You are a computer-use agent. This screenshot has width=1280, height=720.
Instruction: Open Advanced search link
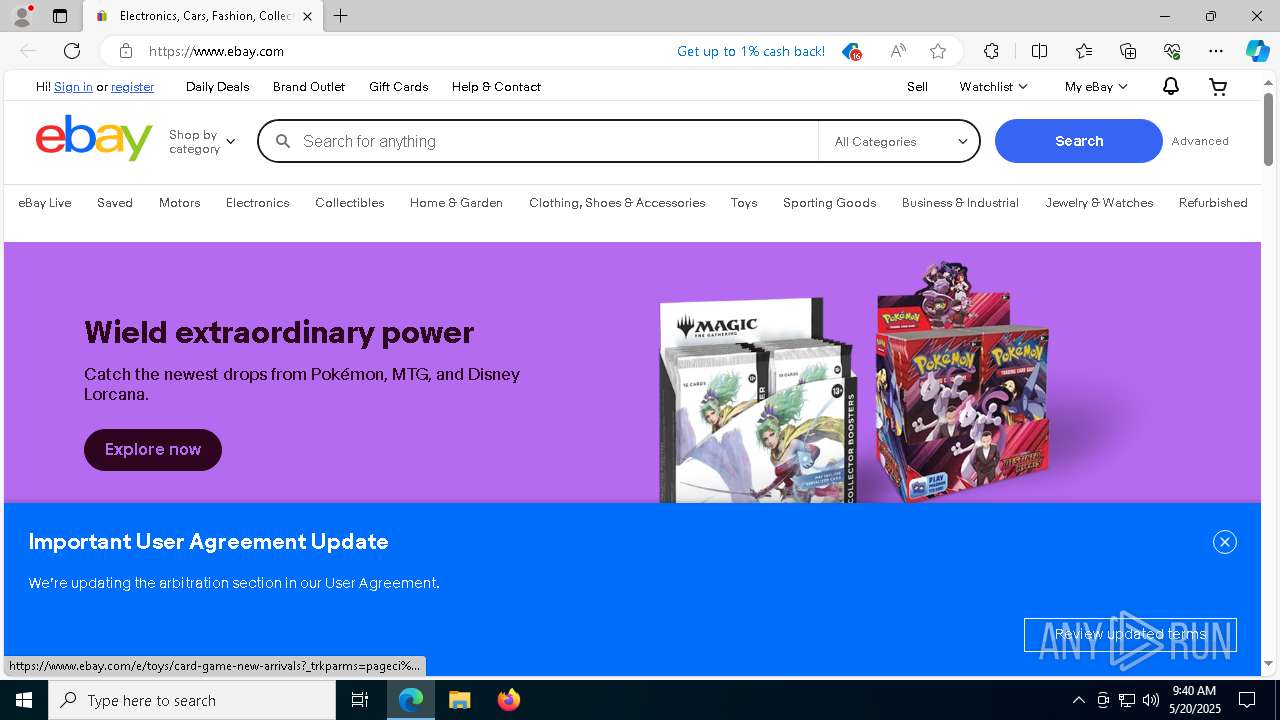pos(1200,141)
